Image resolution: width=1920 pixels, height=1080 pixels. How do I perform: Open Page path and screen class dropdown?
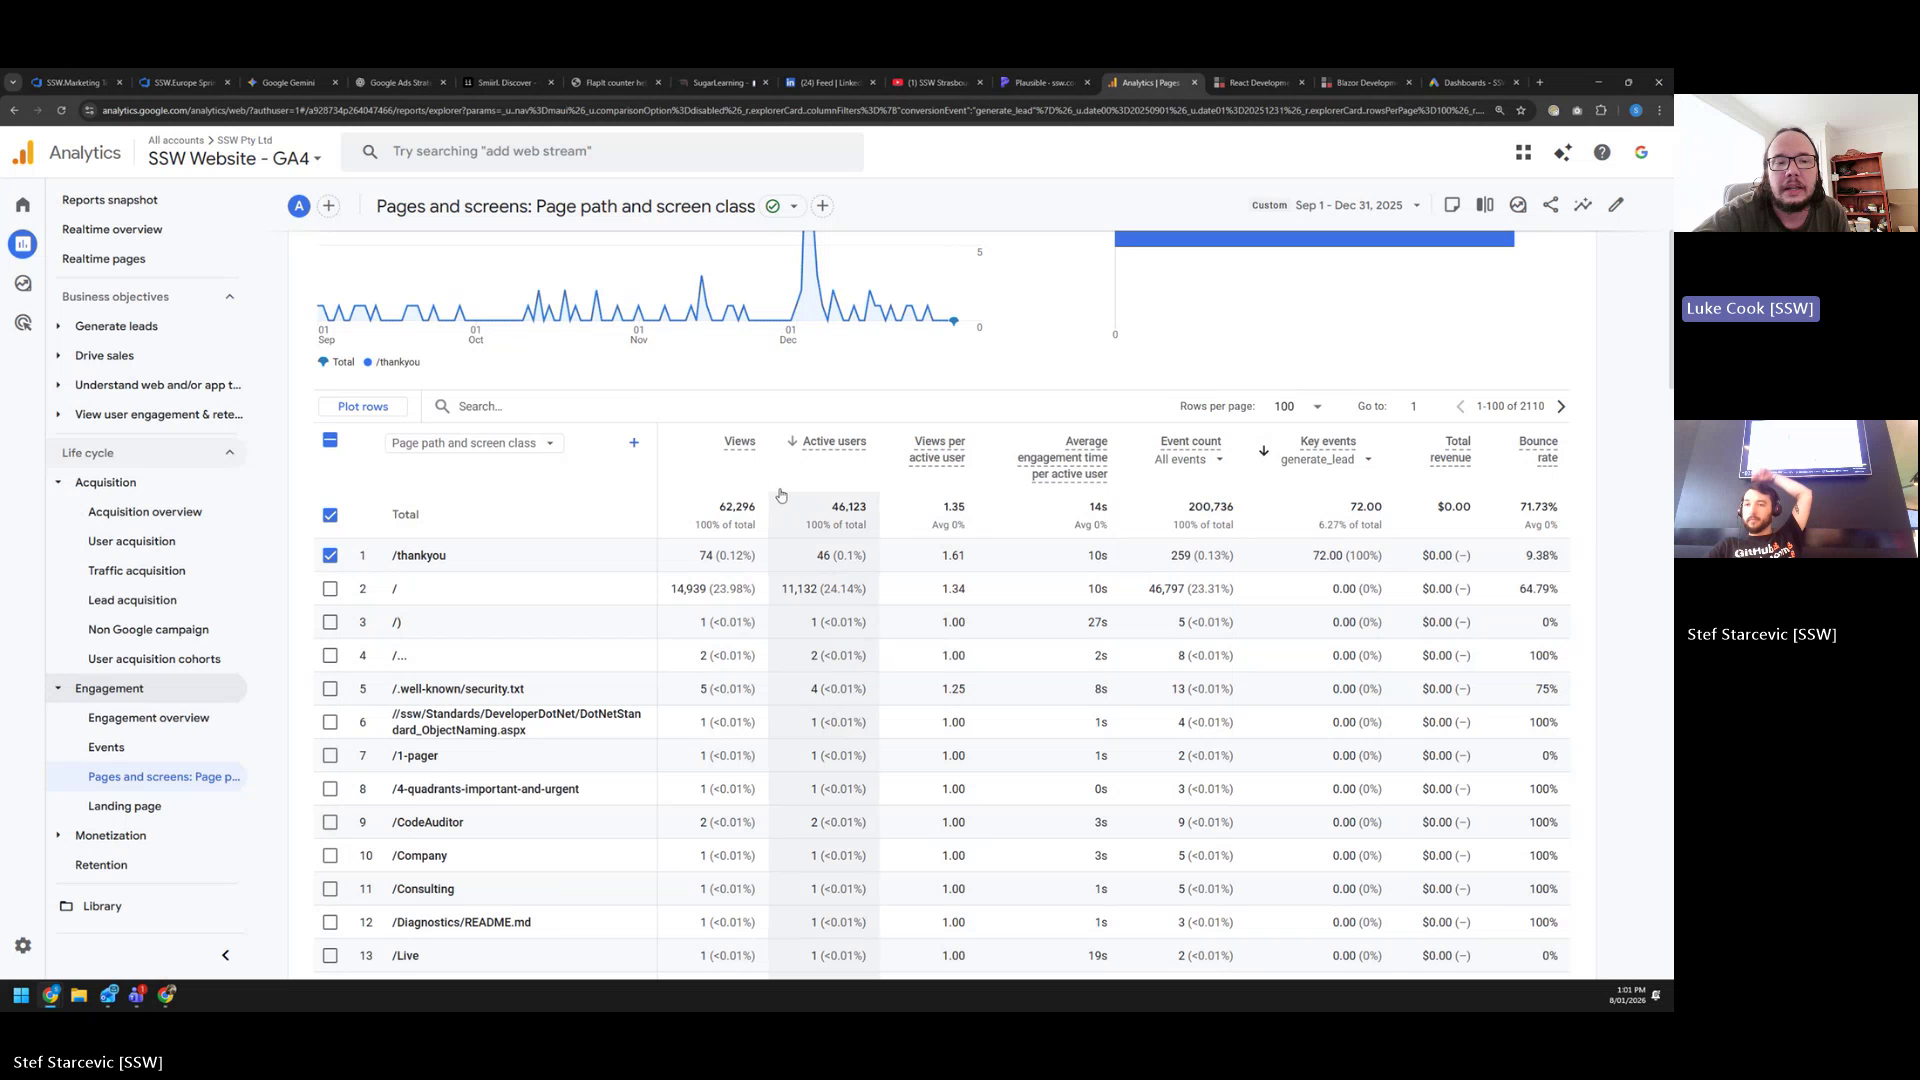coord(473,443)
